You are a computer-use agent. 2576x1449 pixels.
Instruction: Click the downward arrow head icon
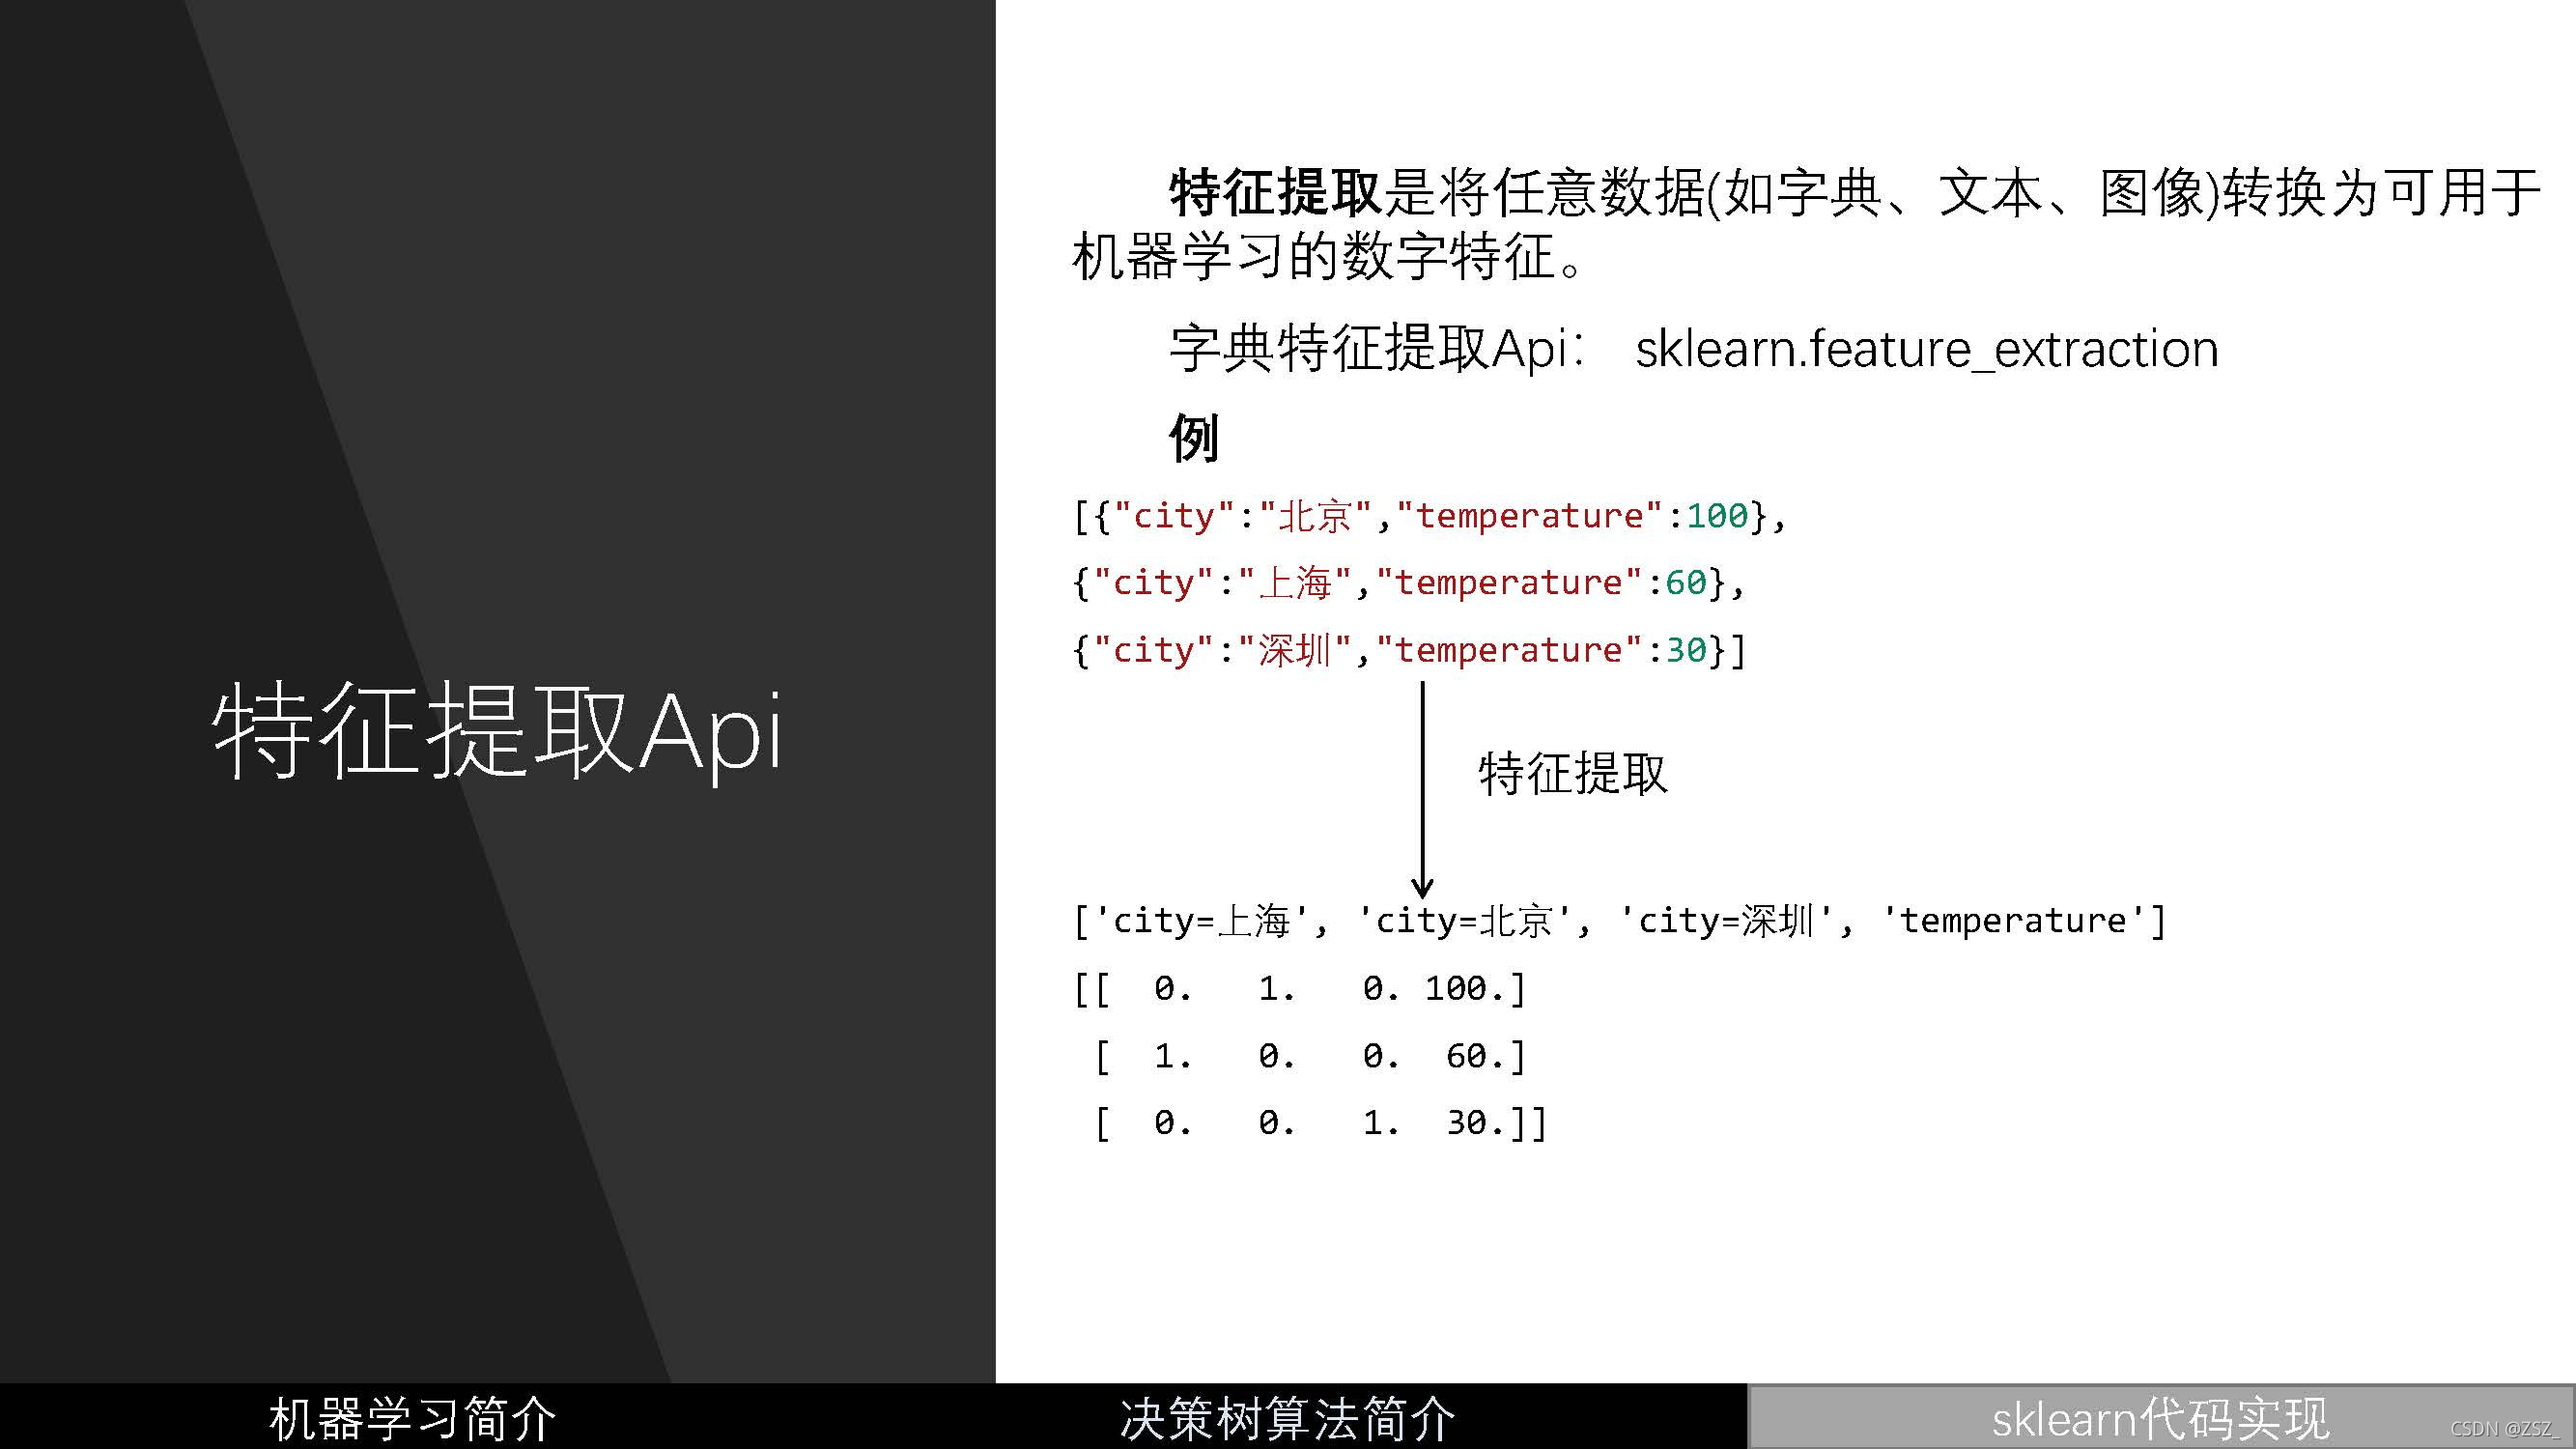tap(1422, 886)
